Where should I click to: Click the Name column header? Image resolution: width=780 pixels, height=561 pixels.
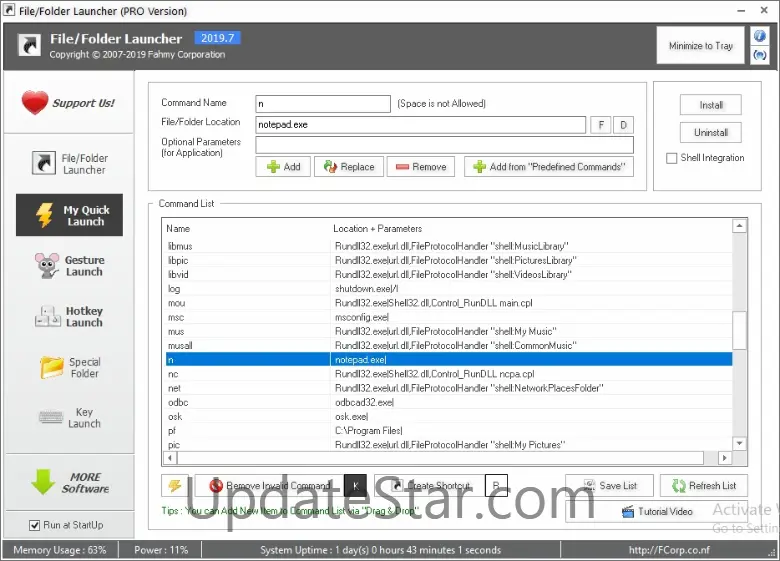click(x=178, y=229)
